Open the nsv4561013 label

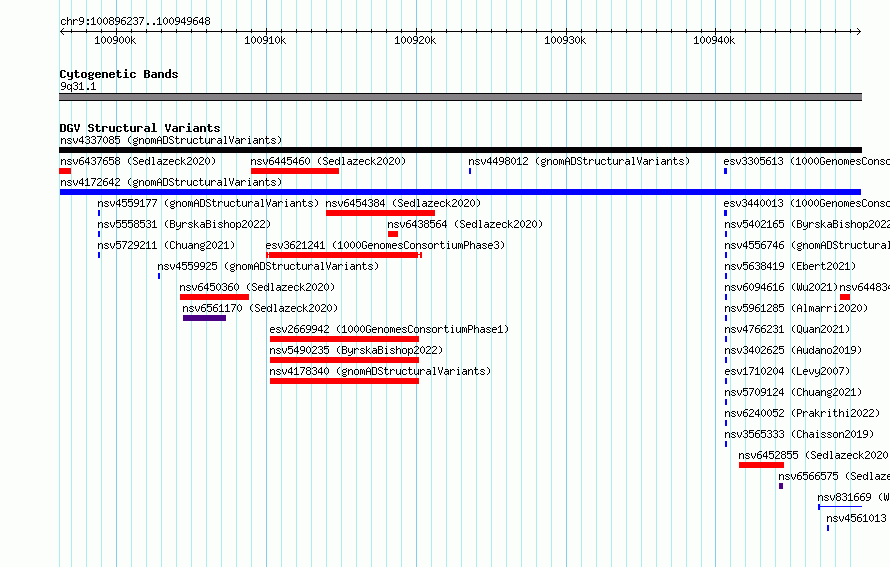(x=856, y=518)
